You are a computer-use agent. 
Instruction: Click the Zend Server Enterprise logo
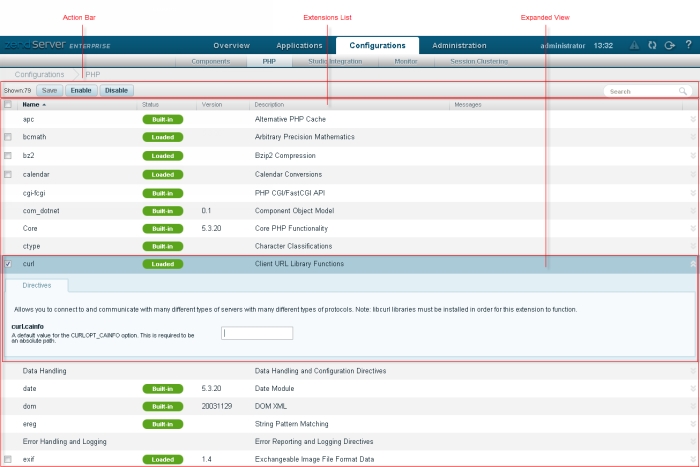tap(57, 46)
